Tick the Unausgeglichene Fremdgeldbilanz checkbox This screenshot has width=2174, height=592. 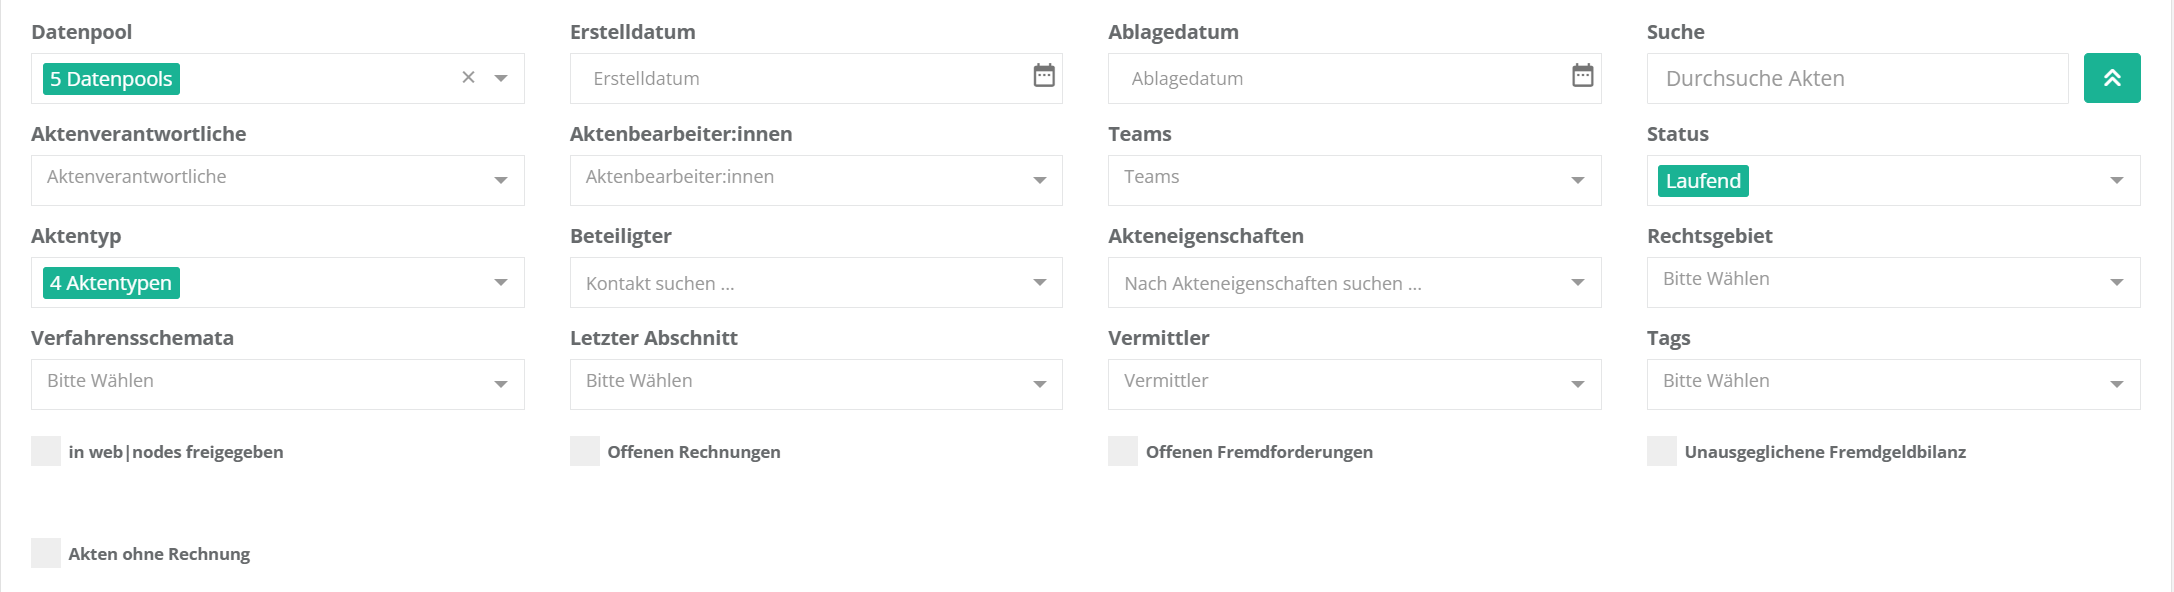click(x=1662, y=451)
